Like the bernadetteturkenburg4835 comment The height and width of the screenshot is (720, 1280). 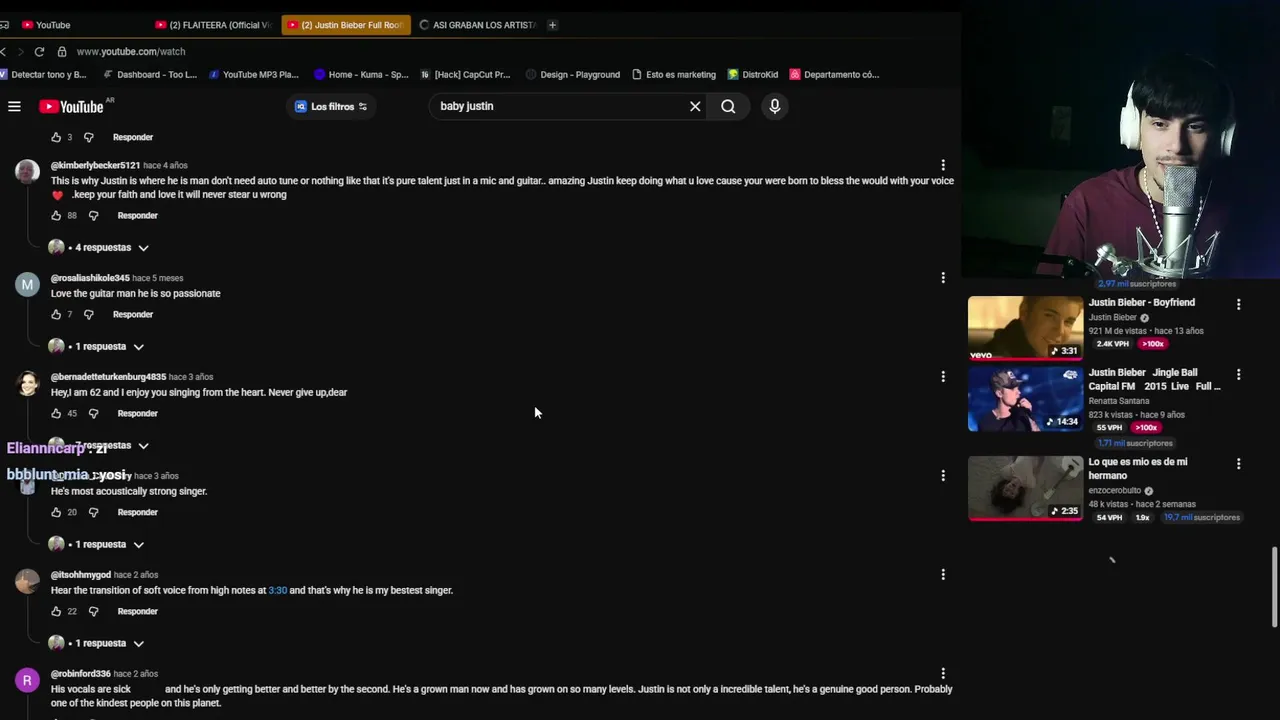[x=56, y=413]
